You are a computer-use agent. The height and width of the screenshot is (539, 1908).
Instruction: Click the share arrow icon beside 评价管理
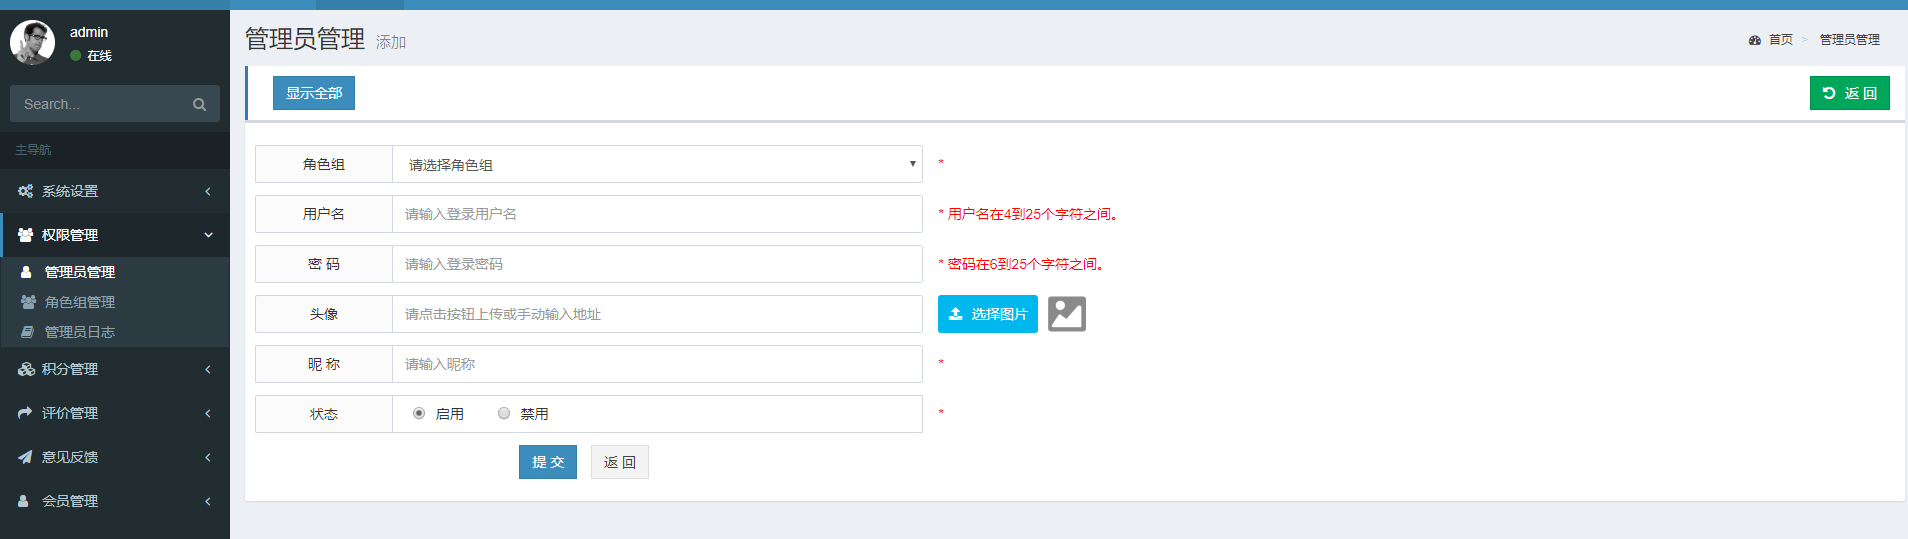[x=25, y=413]
